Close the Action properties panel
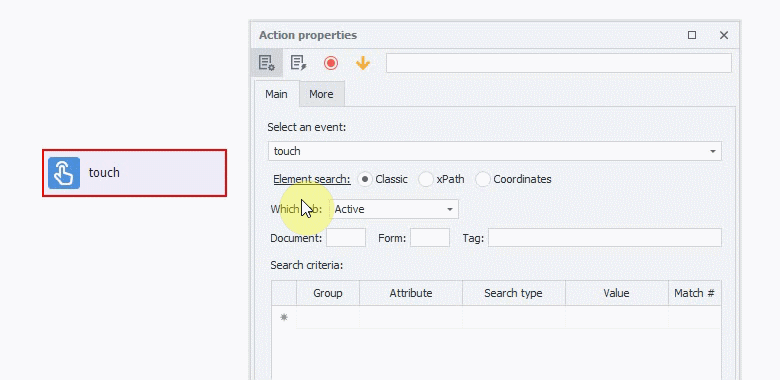Viewport: 780px width, 380px height. [x=724, y=35]
